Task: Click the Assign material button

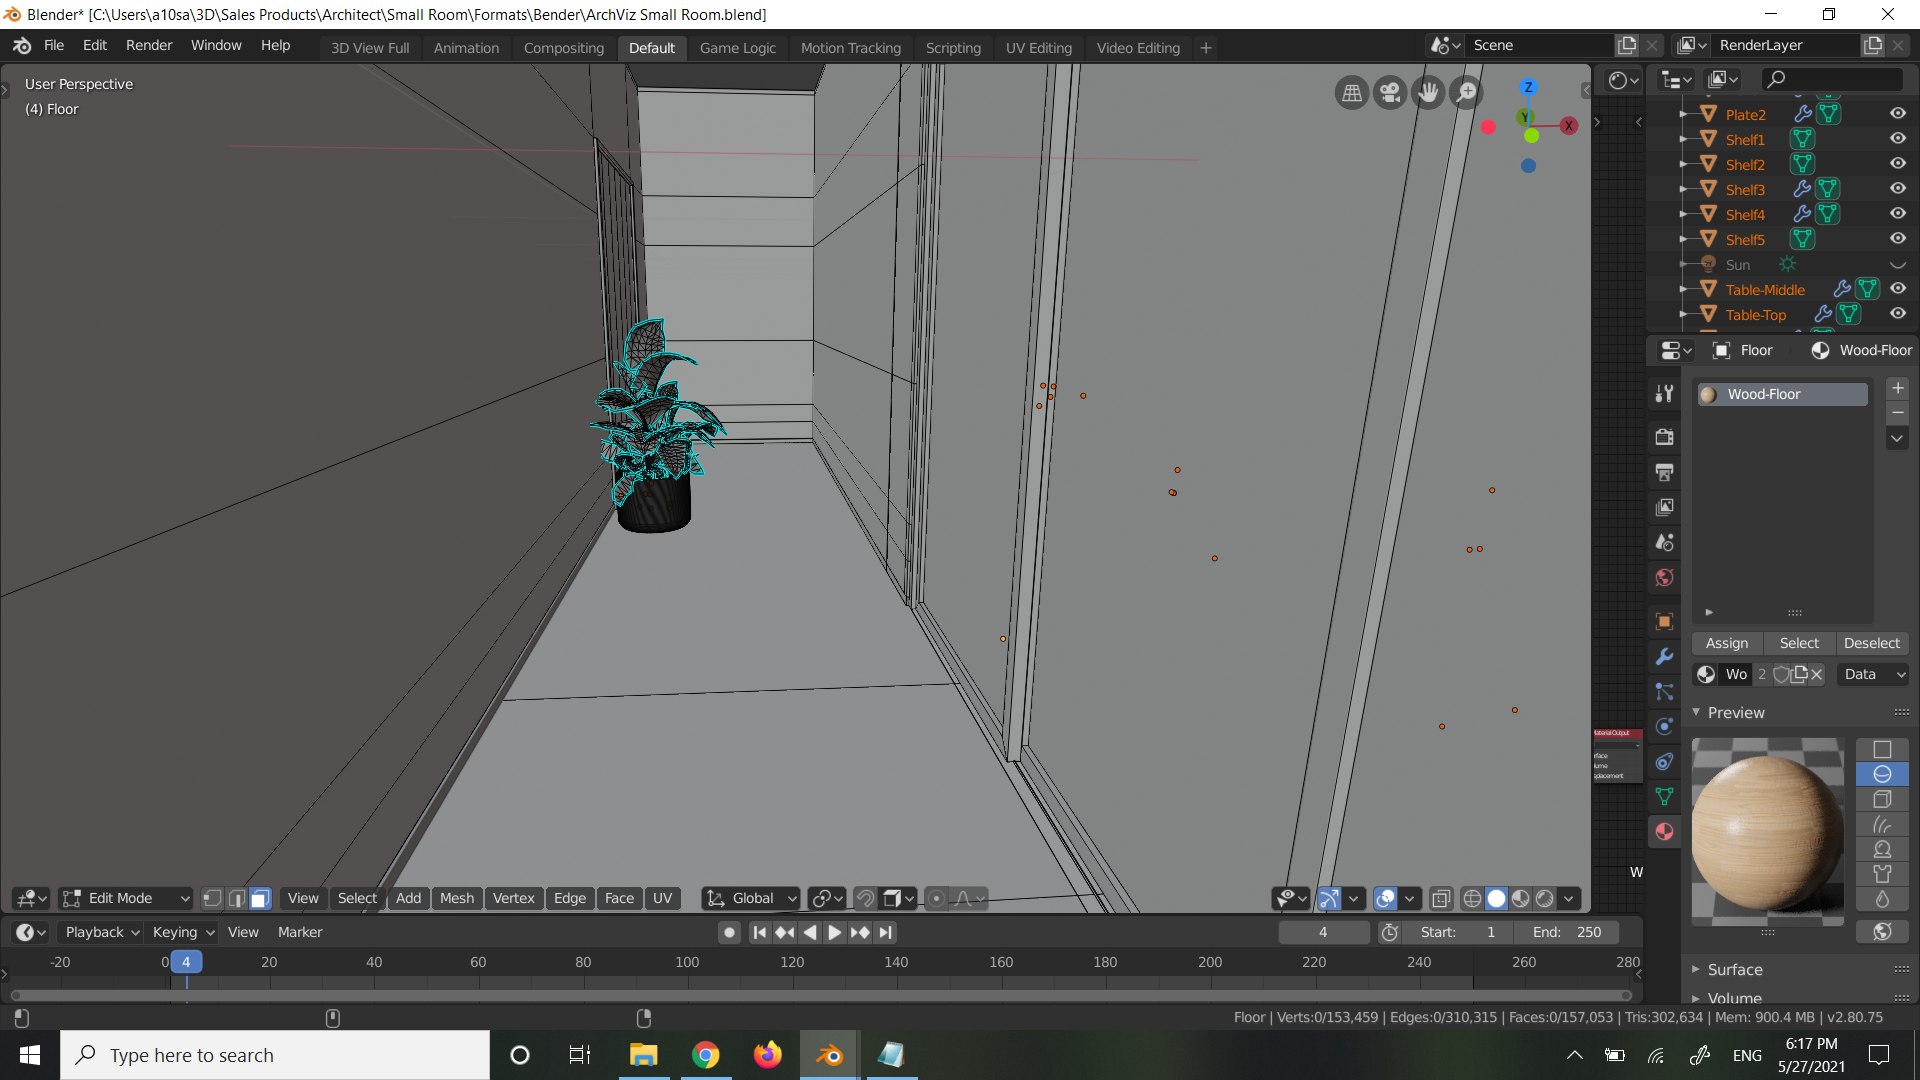Action: [x=1727, y=643]
